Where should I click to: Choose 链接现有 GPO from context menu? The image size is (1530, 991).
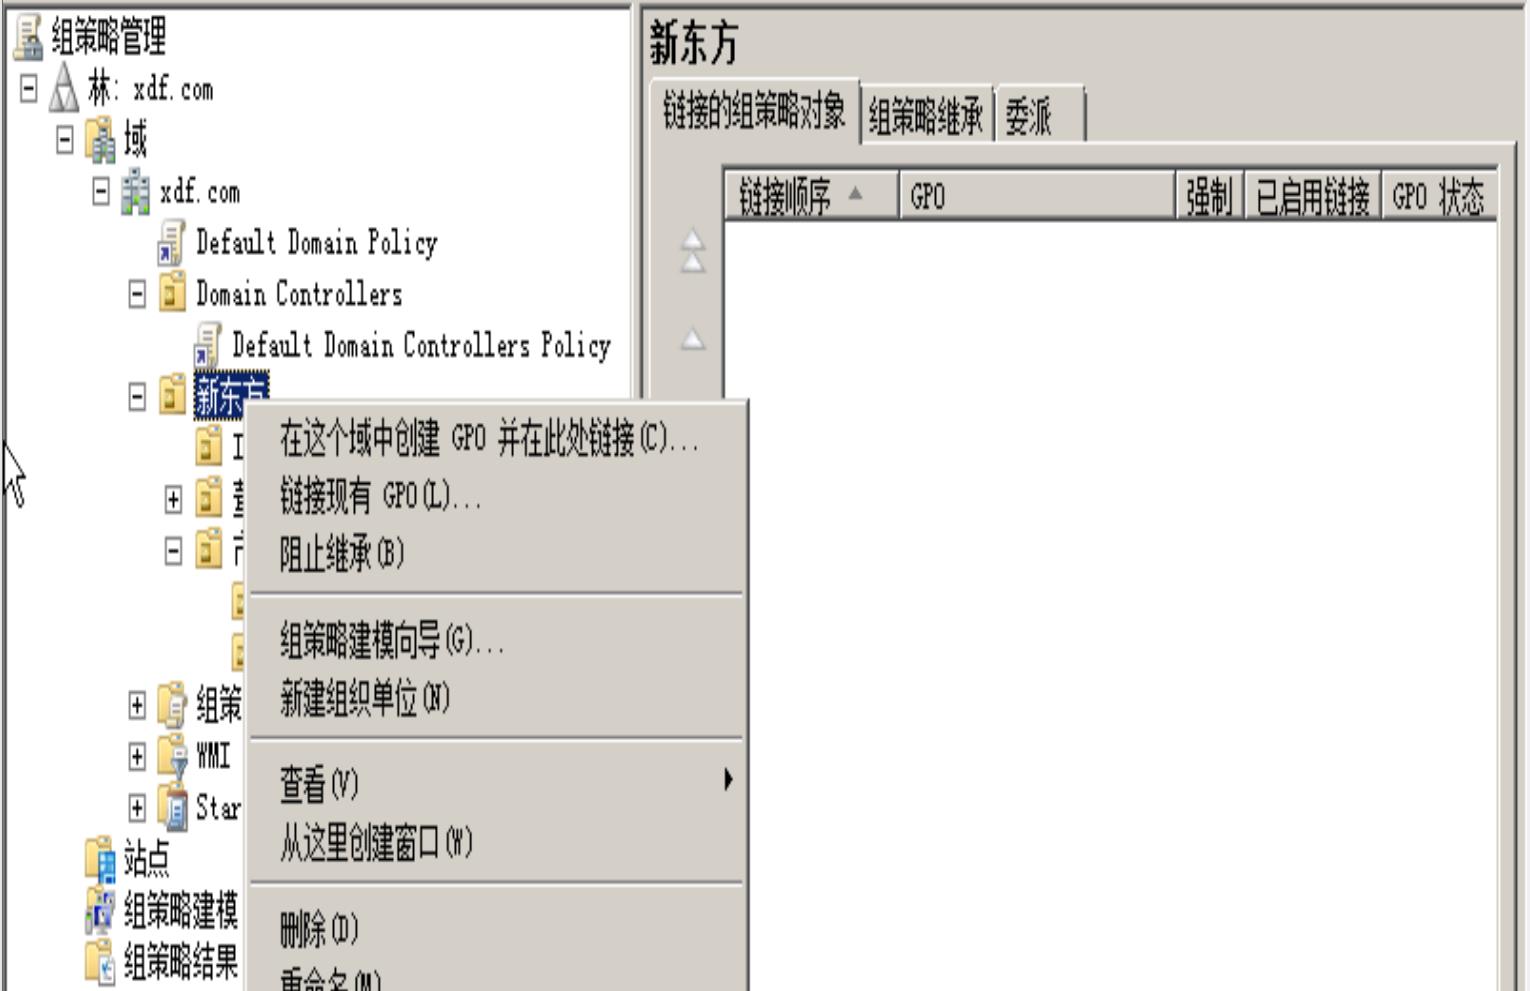point(496,495)
